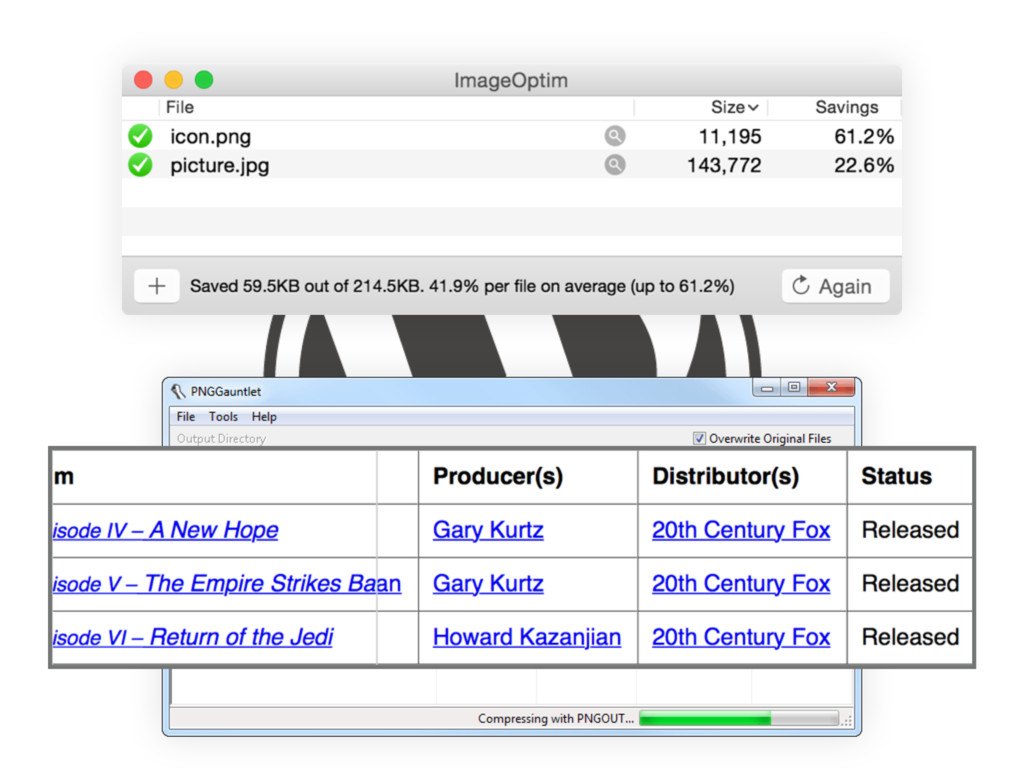Viewport: 1024px width, 768px height.
Task: Click the green checkmark beside picture.jpg
Action: coord(140,165)
